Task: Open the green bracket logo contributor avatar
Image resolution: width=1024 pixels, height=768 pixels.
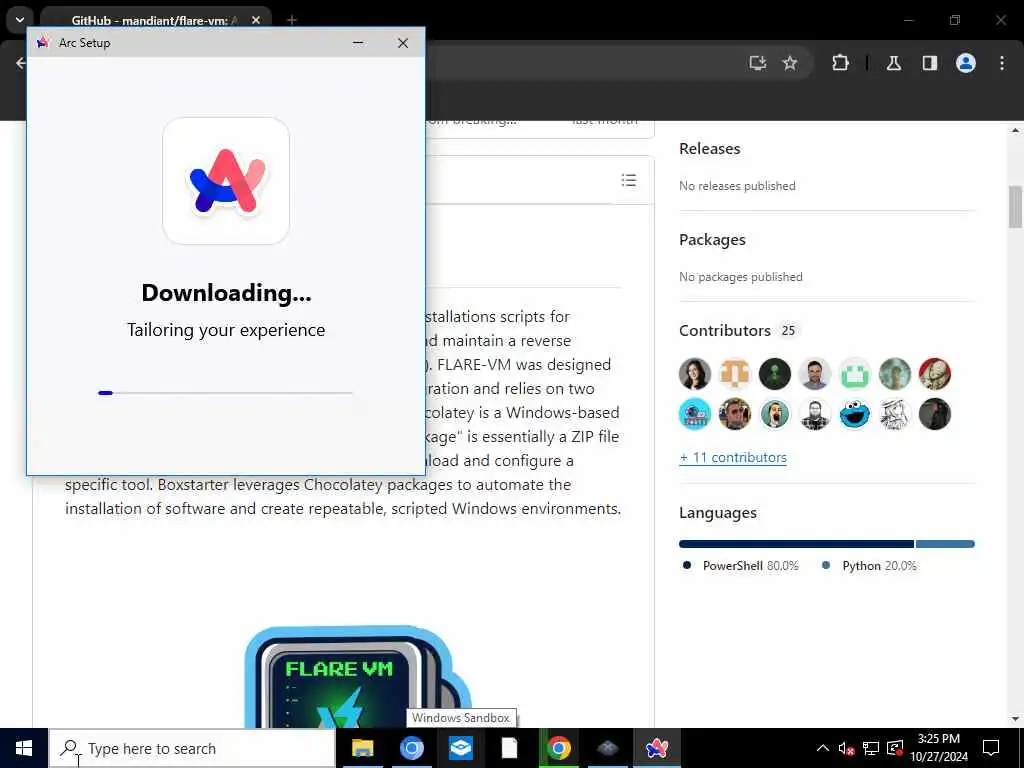Action: (855, 374)
